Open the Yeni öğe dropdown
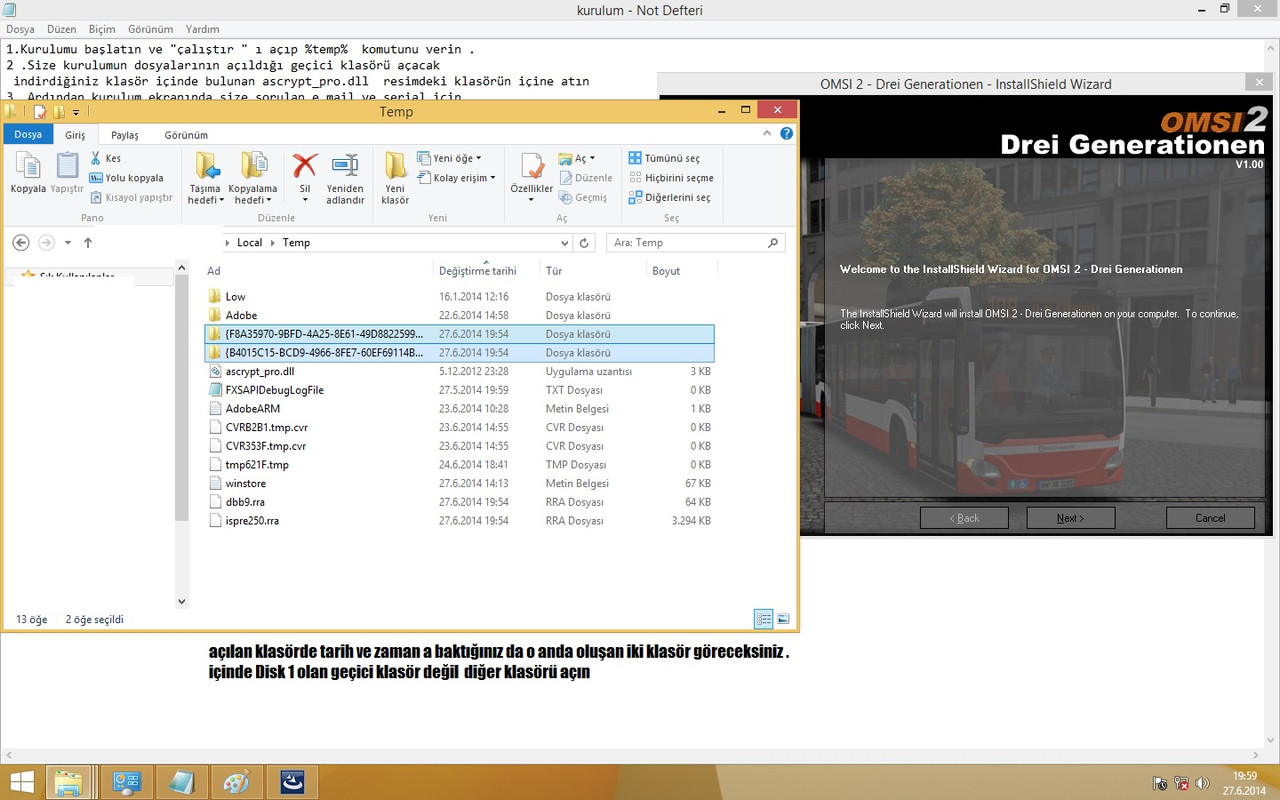The width and height of the screenshot is (1280, 800). [x=449, y=158]
